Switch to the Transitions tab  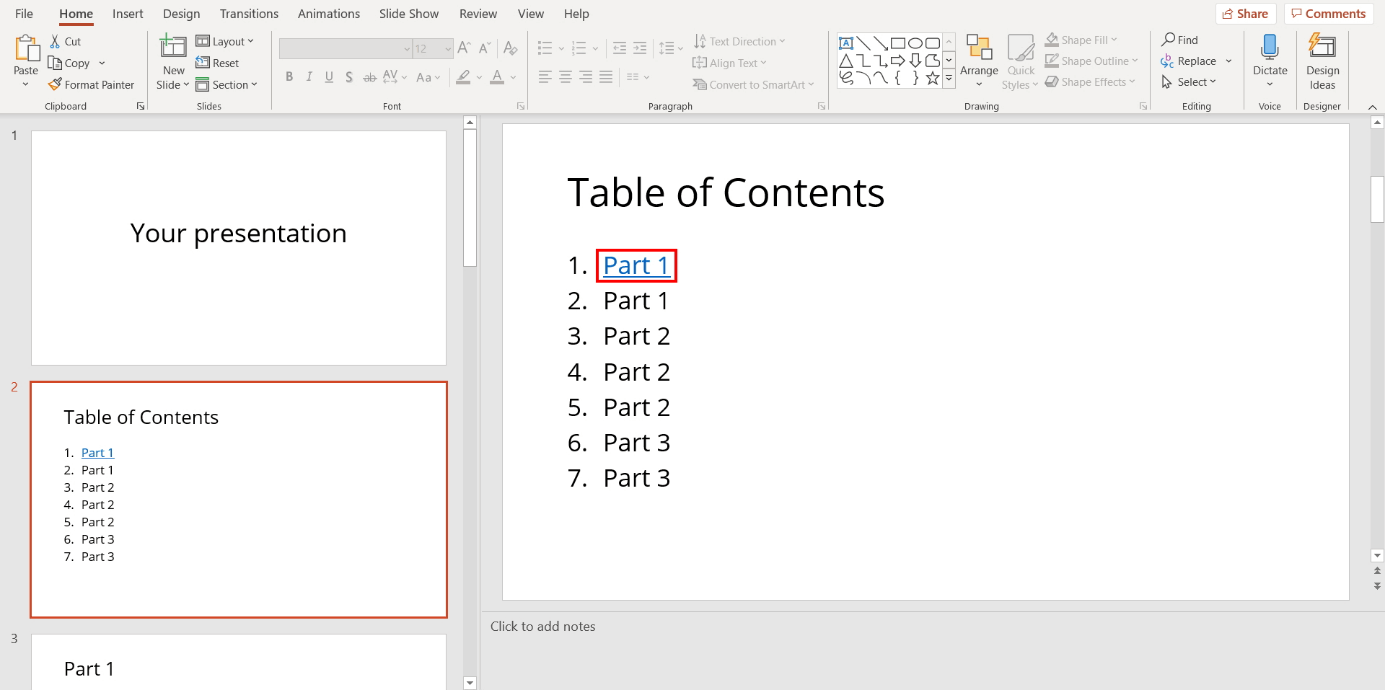tap(248, 13)
